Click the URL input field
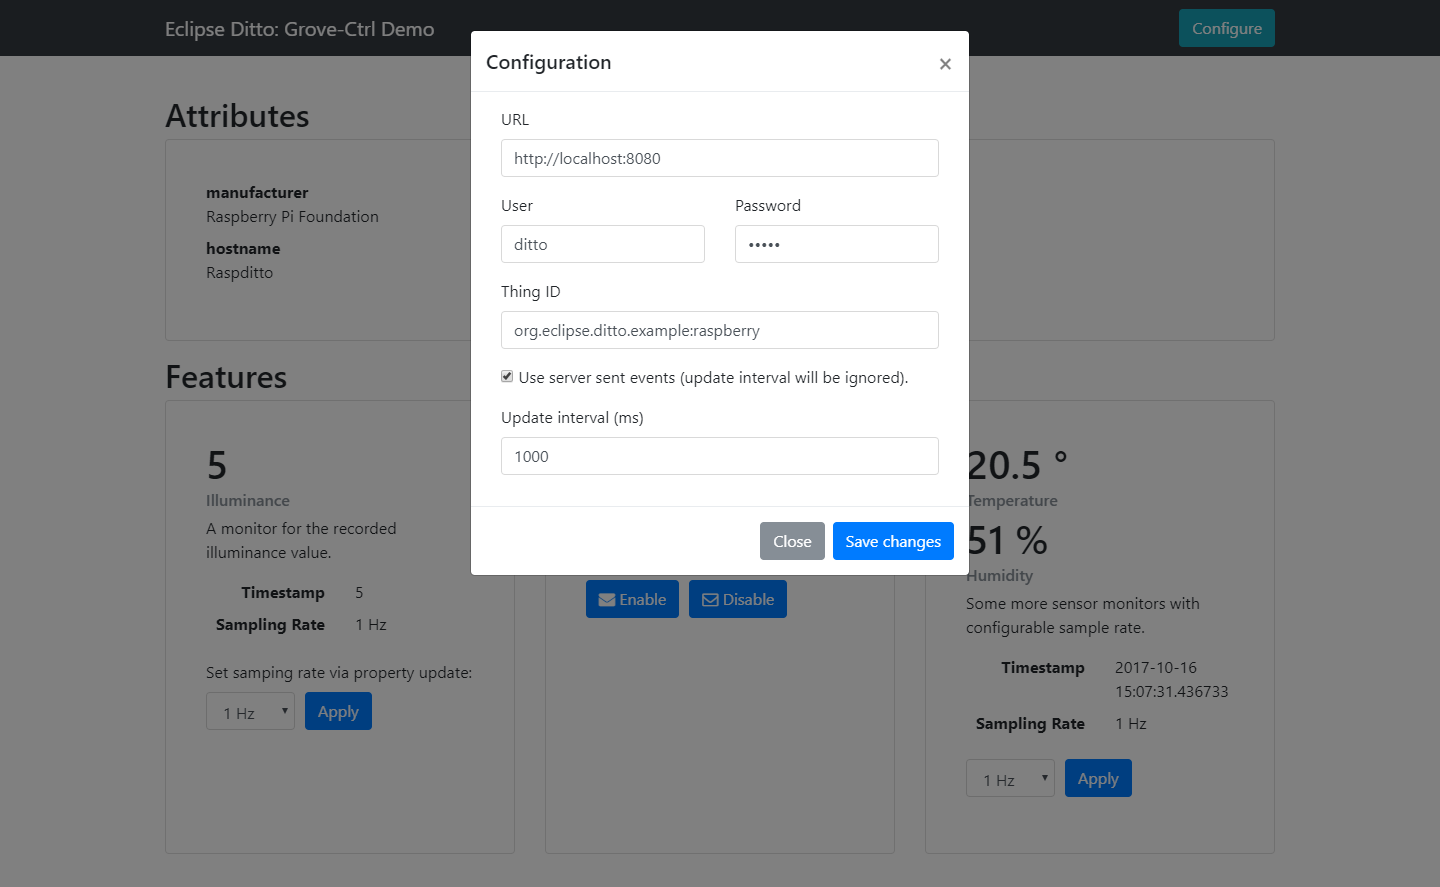This screenshot has width=1440, height=887. [720, 158]
